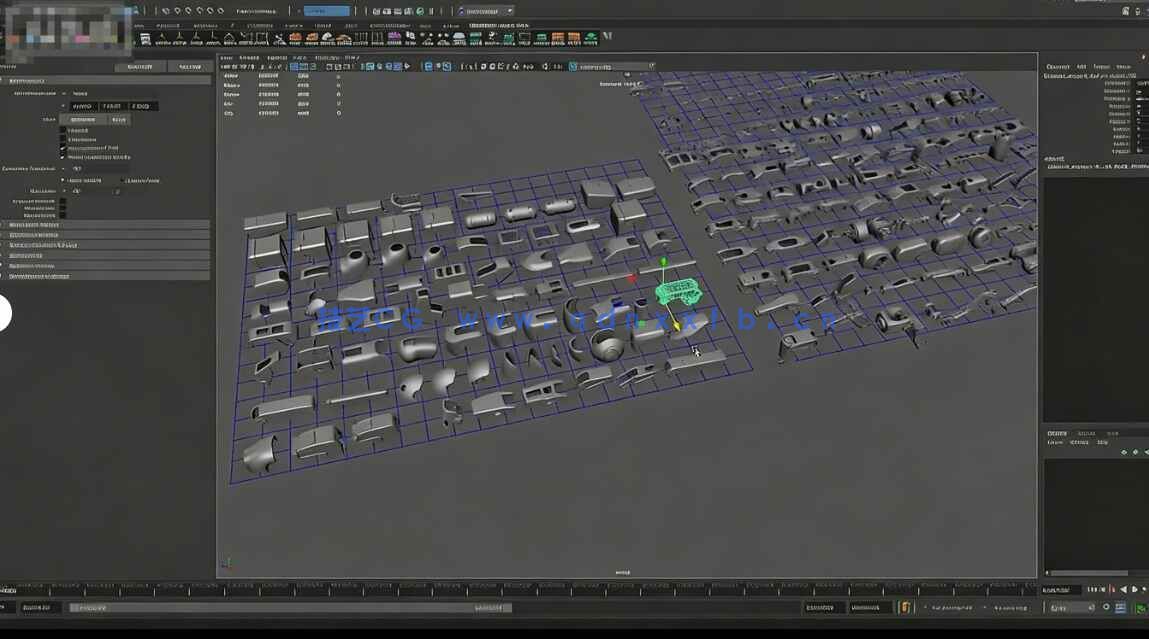Click the Reset Tool button
This screenshot has width=1149, height=639.
pyautogui.click(x=141, y=67)
